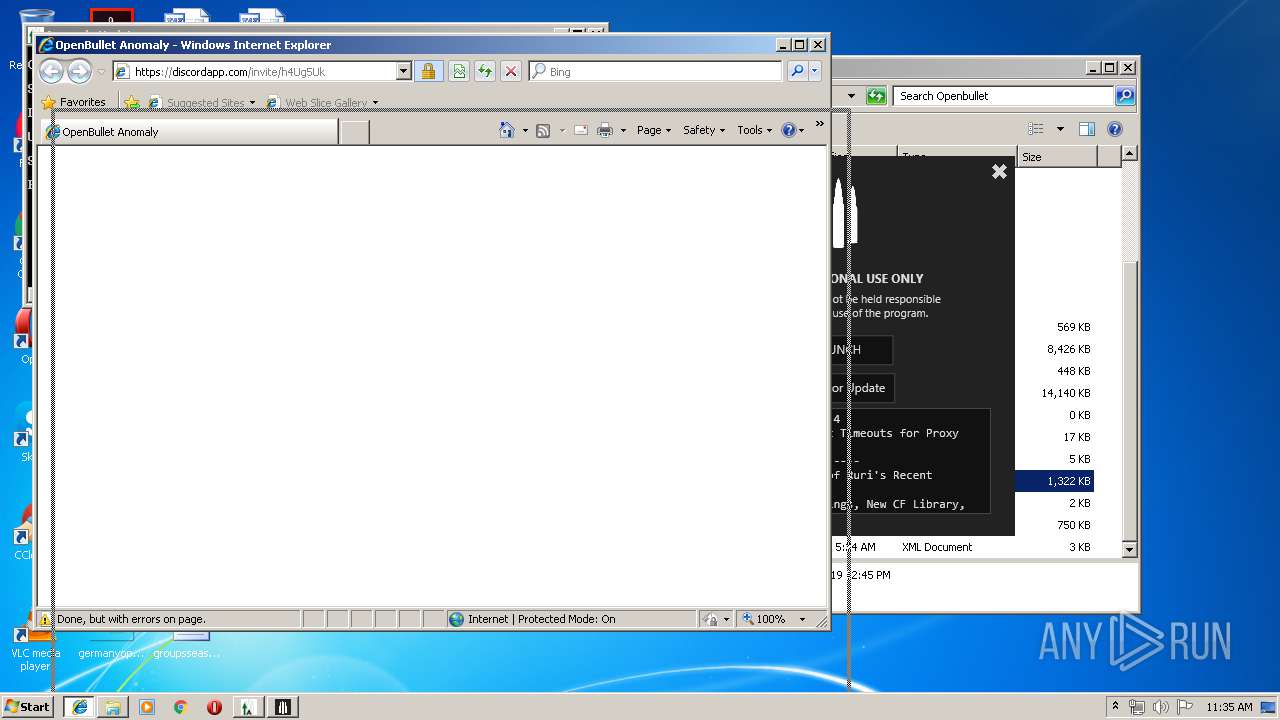Toggle Explorer's preview pane icon
1280x720 pixels.
click(x=1087, y=129)
